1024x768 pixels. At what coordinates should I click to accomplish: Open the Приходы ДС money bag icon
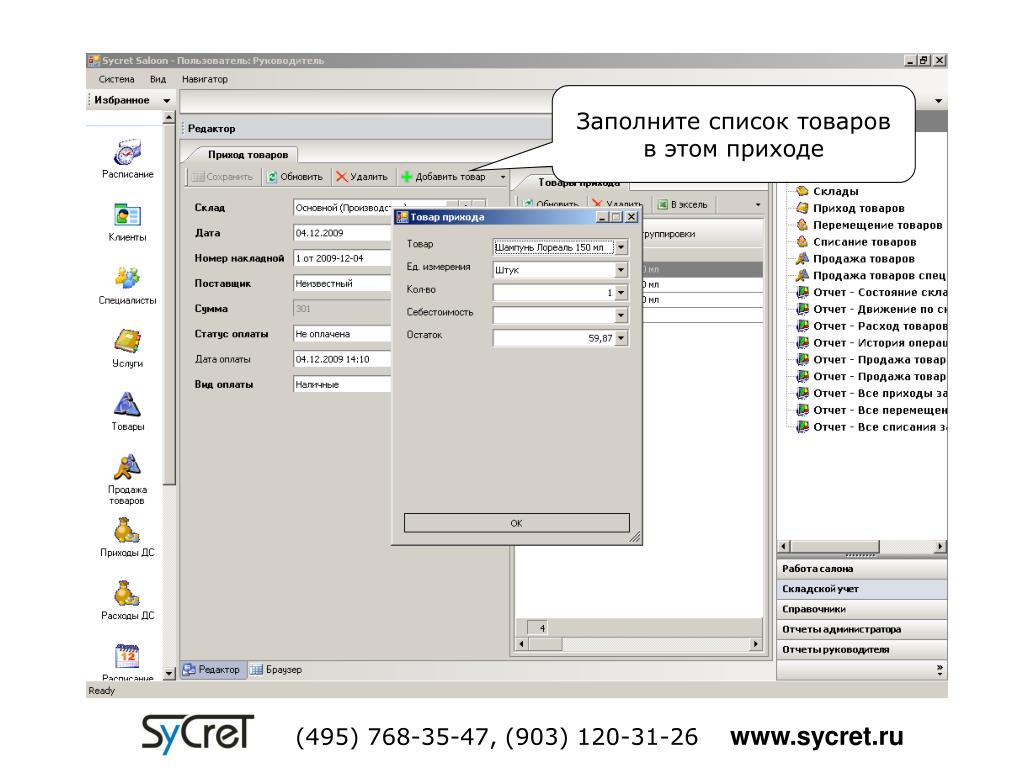coord(127,530)
